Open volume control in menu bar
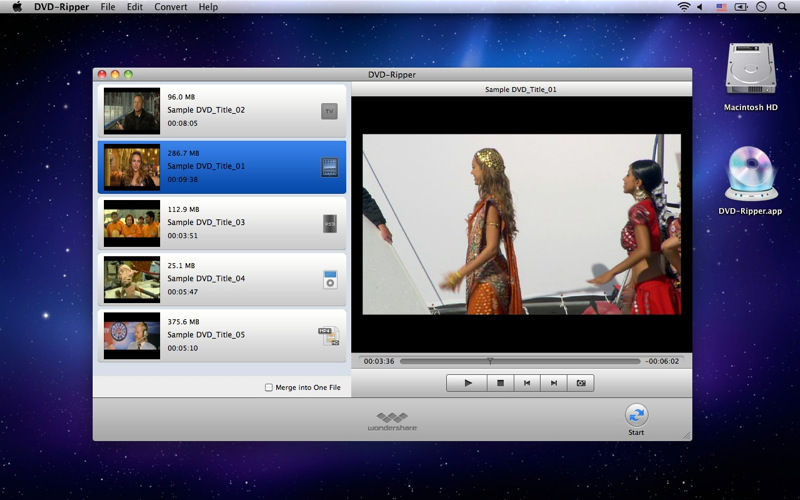The width and height of the screenshot is (800, 500). coord(700,7)
